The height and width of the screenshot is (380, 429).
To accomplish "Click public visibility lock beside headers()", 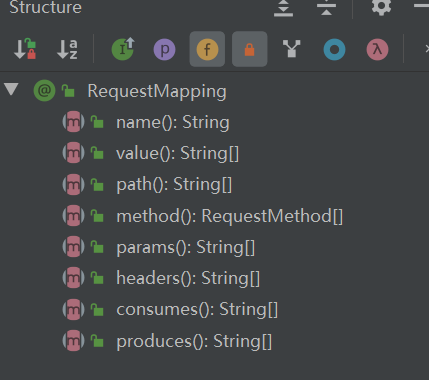I will click(x=97, y=278).
